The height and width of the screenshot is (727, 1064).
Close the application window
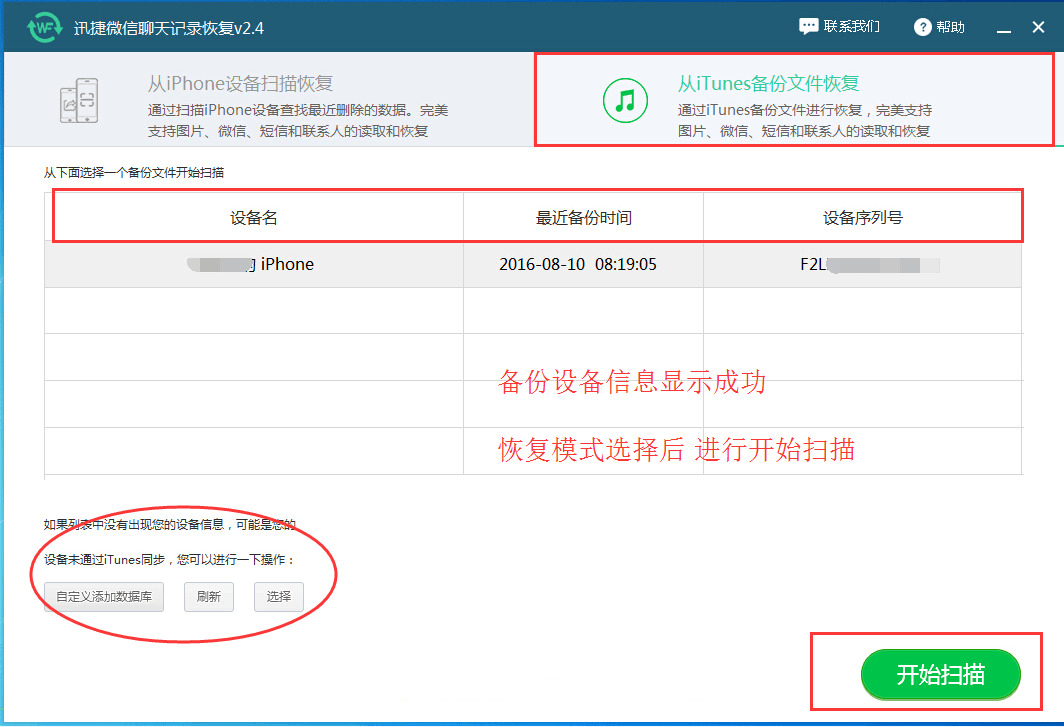tap(1038, 27)
